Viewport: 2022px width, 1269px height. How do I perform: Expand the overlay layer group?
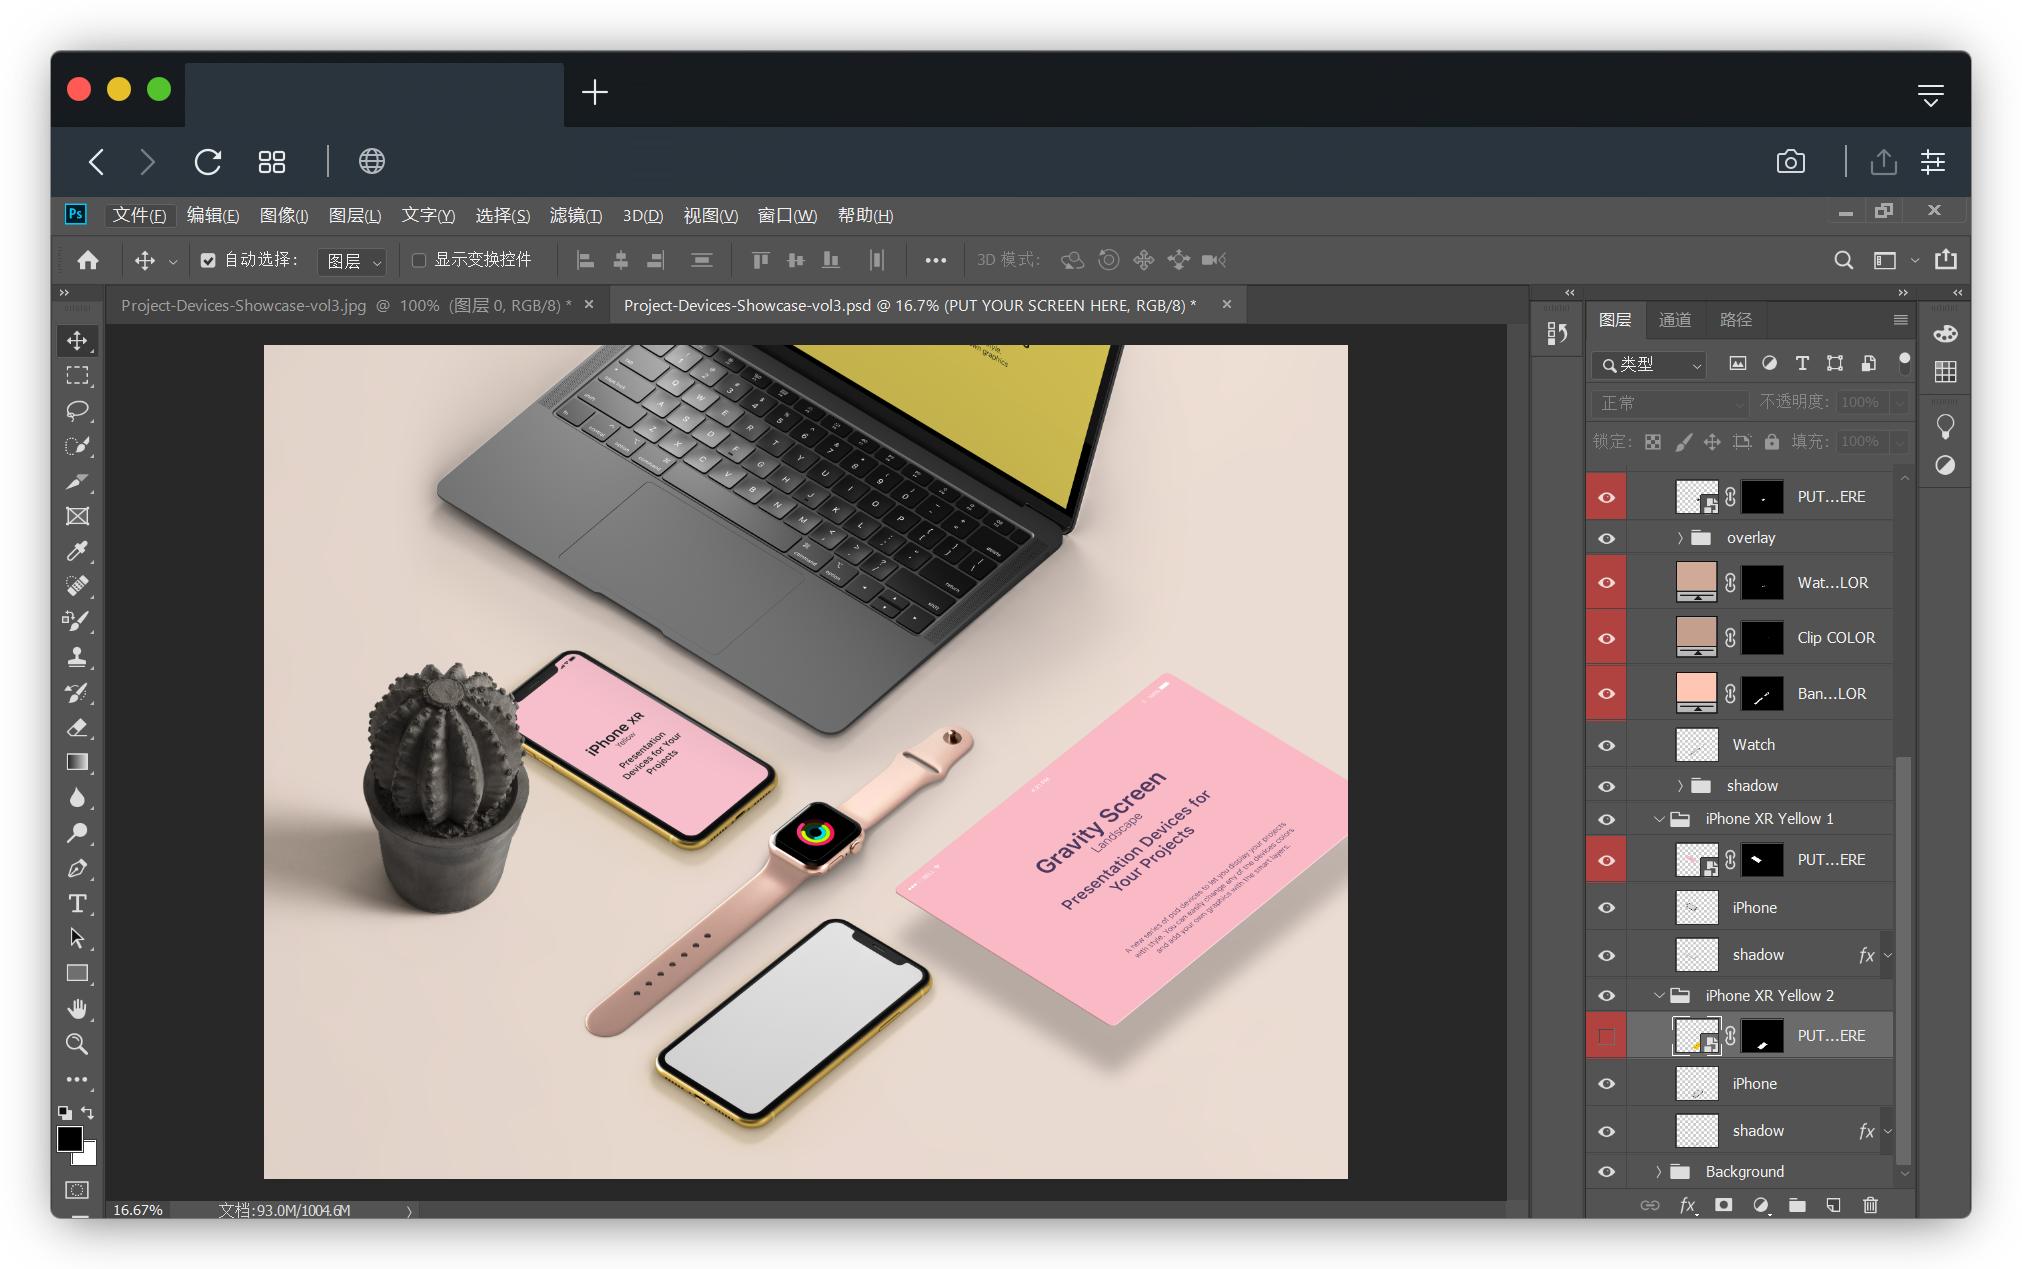(x=1680, y=538)
